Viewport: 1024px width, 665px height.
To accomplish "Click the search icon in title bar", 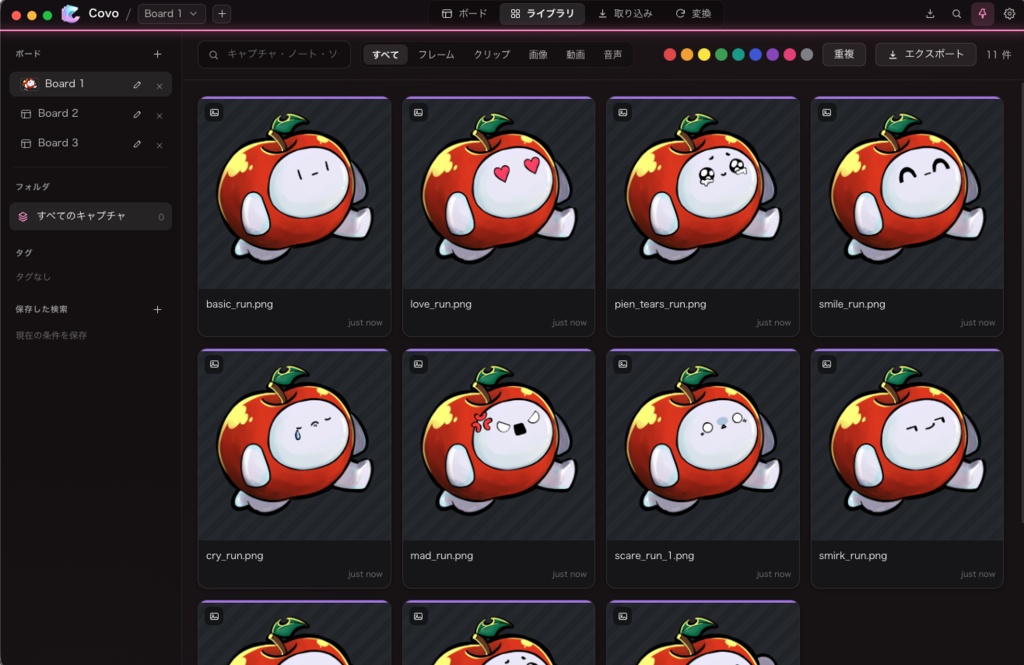I will coord(956,14).
